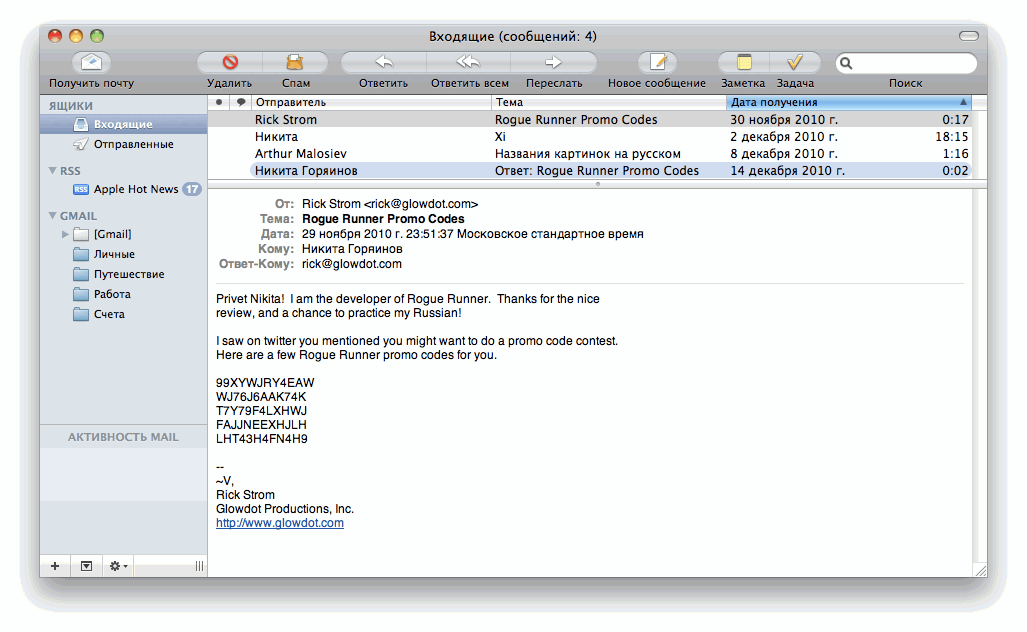Screen dimensions: 1027x632
Task: Click the RSS badge icon beside Apple Hot News
Action: pos(81,189)
